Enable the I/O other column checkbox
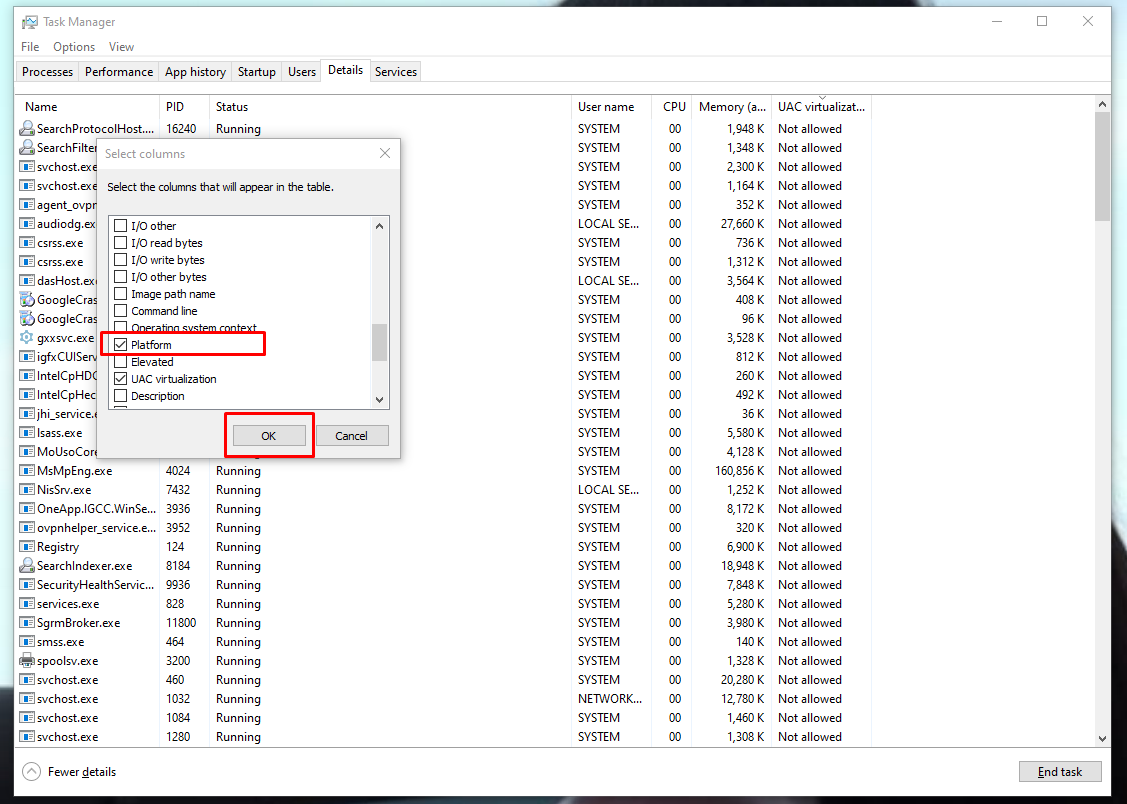This screenshot has width=1127, height=804. point(121,226)
